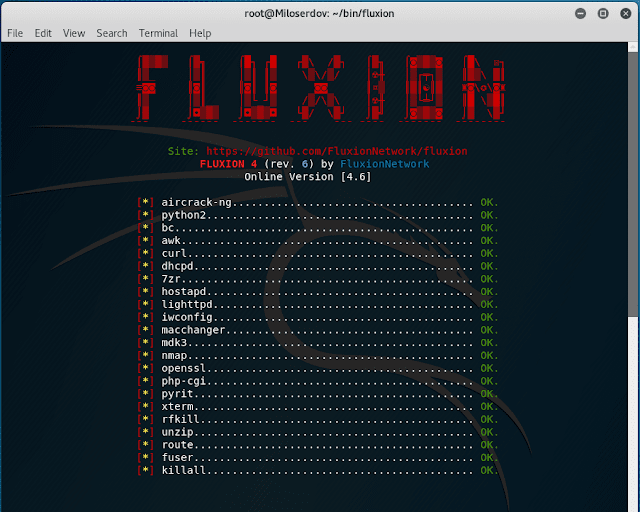This screenshot has height=512, width=640.
Task: Click the 7zr dependency line
Action: (318, 279)
